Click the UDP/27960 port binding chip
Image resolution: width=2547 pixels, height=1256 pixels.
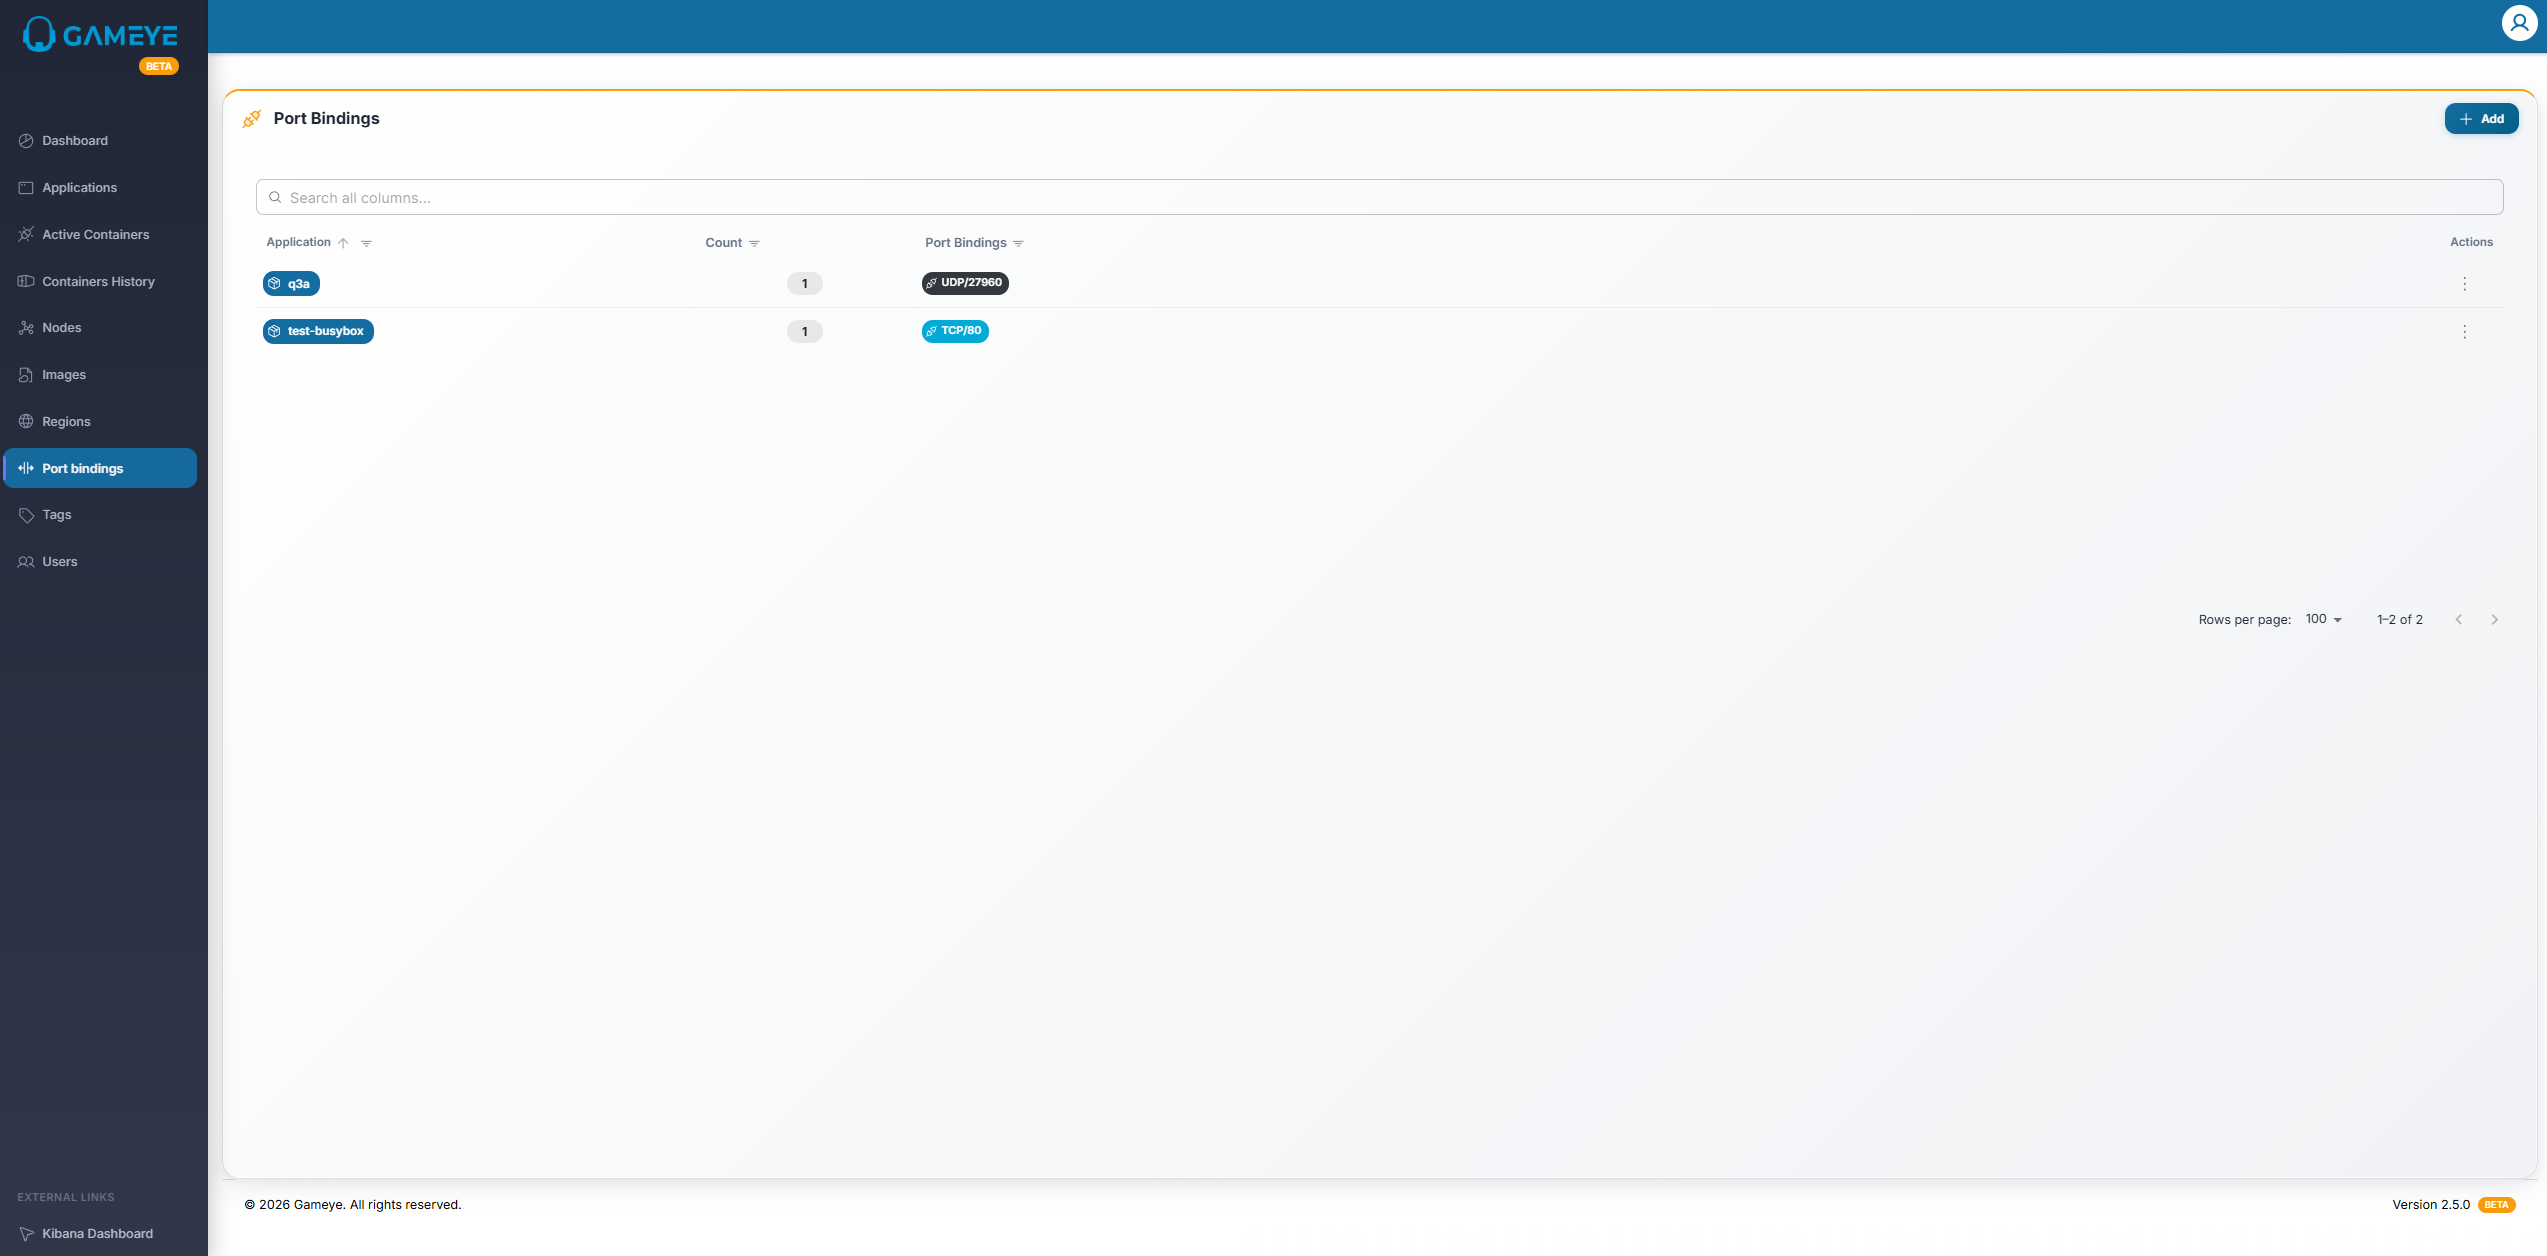(x=965, y=283)
